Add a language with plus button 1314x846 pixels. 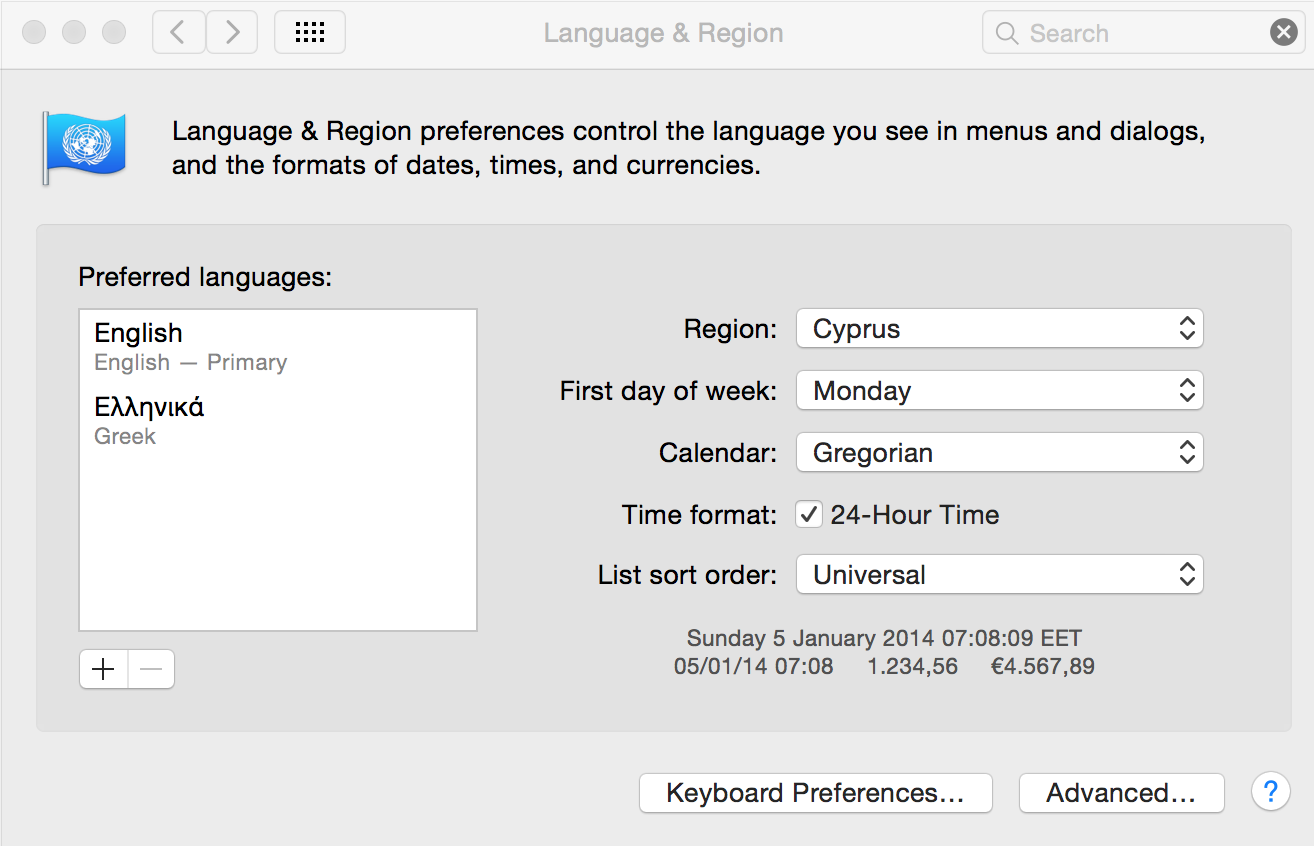tap(103, 669)
